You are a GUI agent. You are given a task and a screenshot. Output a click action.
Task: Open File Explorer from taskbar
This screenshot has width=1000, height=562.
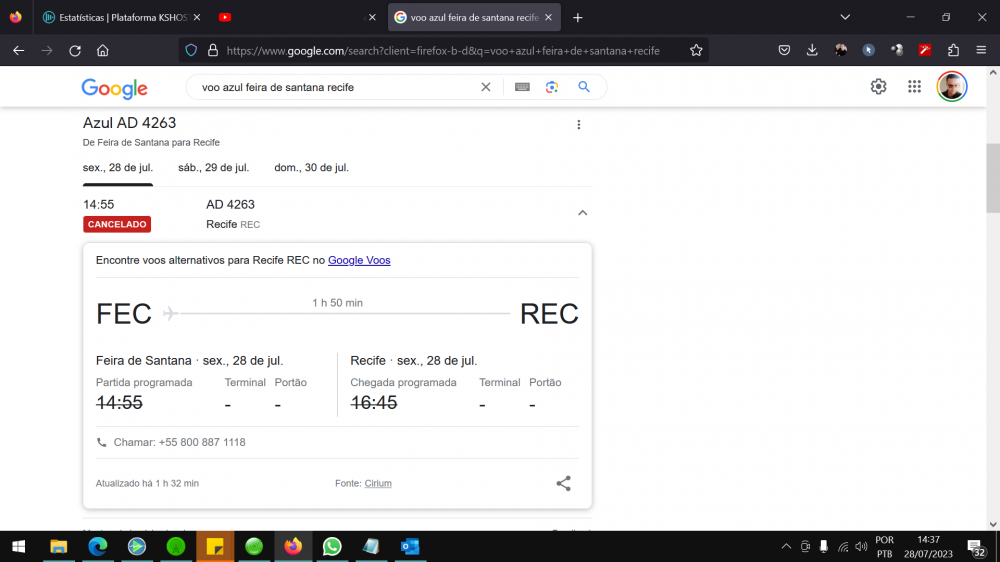click(59, 547)
